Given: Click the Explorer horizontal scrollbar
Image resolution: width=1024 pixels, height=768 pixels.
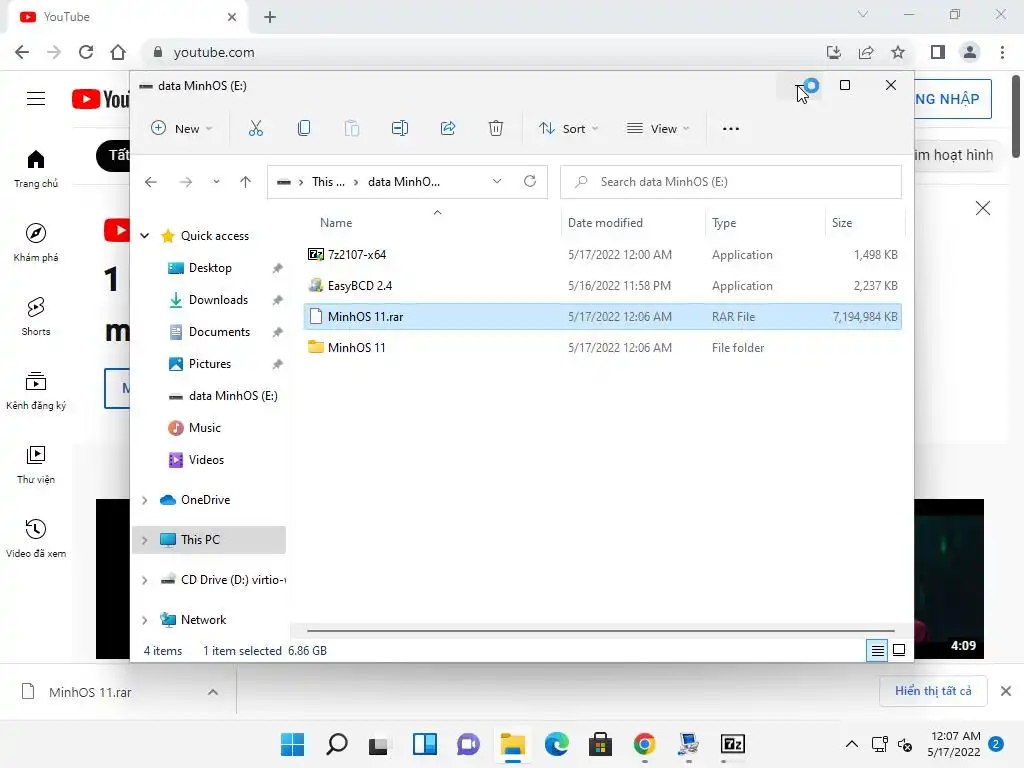Looking at the screenshot, I should pyautogui.click(x=600, y=631).
